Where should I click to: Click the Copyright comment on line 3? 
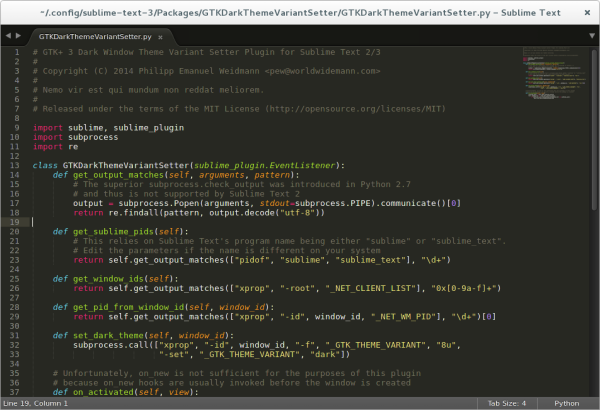tap(207, 71)
